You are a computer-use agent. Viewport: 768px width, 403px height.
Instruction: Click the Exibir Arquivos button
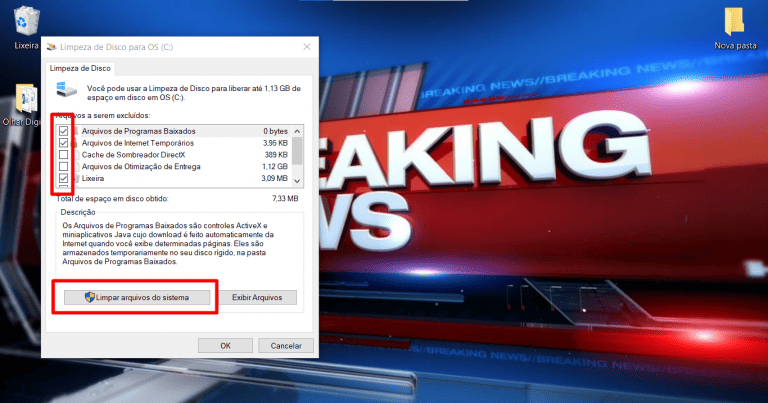point(258,297)
